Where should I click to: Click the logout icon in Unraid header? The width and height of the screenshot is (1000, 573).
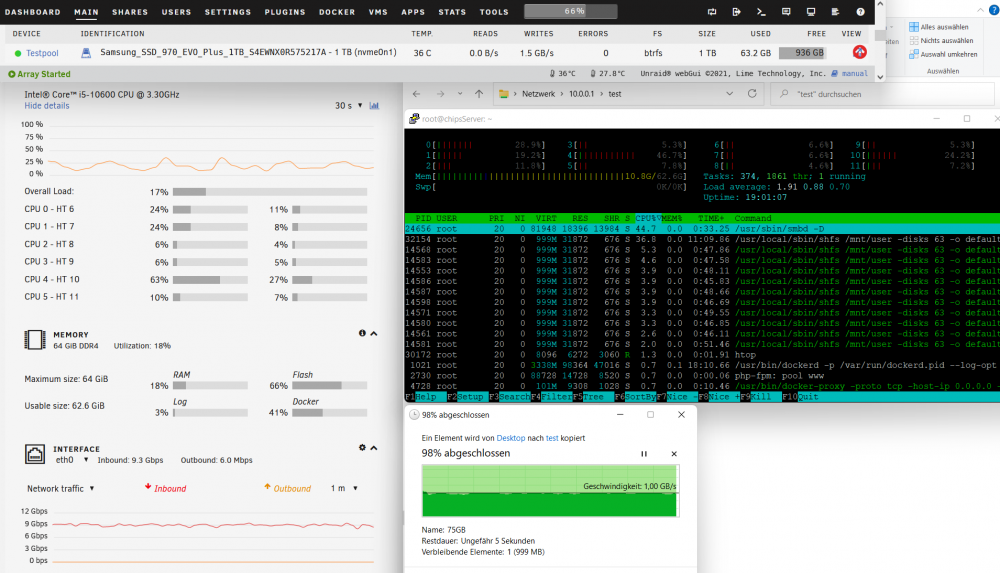(x=736, y=11)
